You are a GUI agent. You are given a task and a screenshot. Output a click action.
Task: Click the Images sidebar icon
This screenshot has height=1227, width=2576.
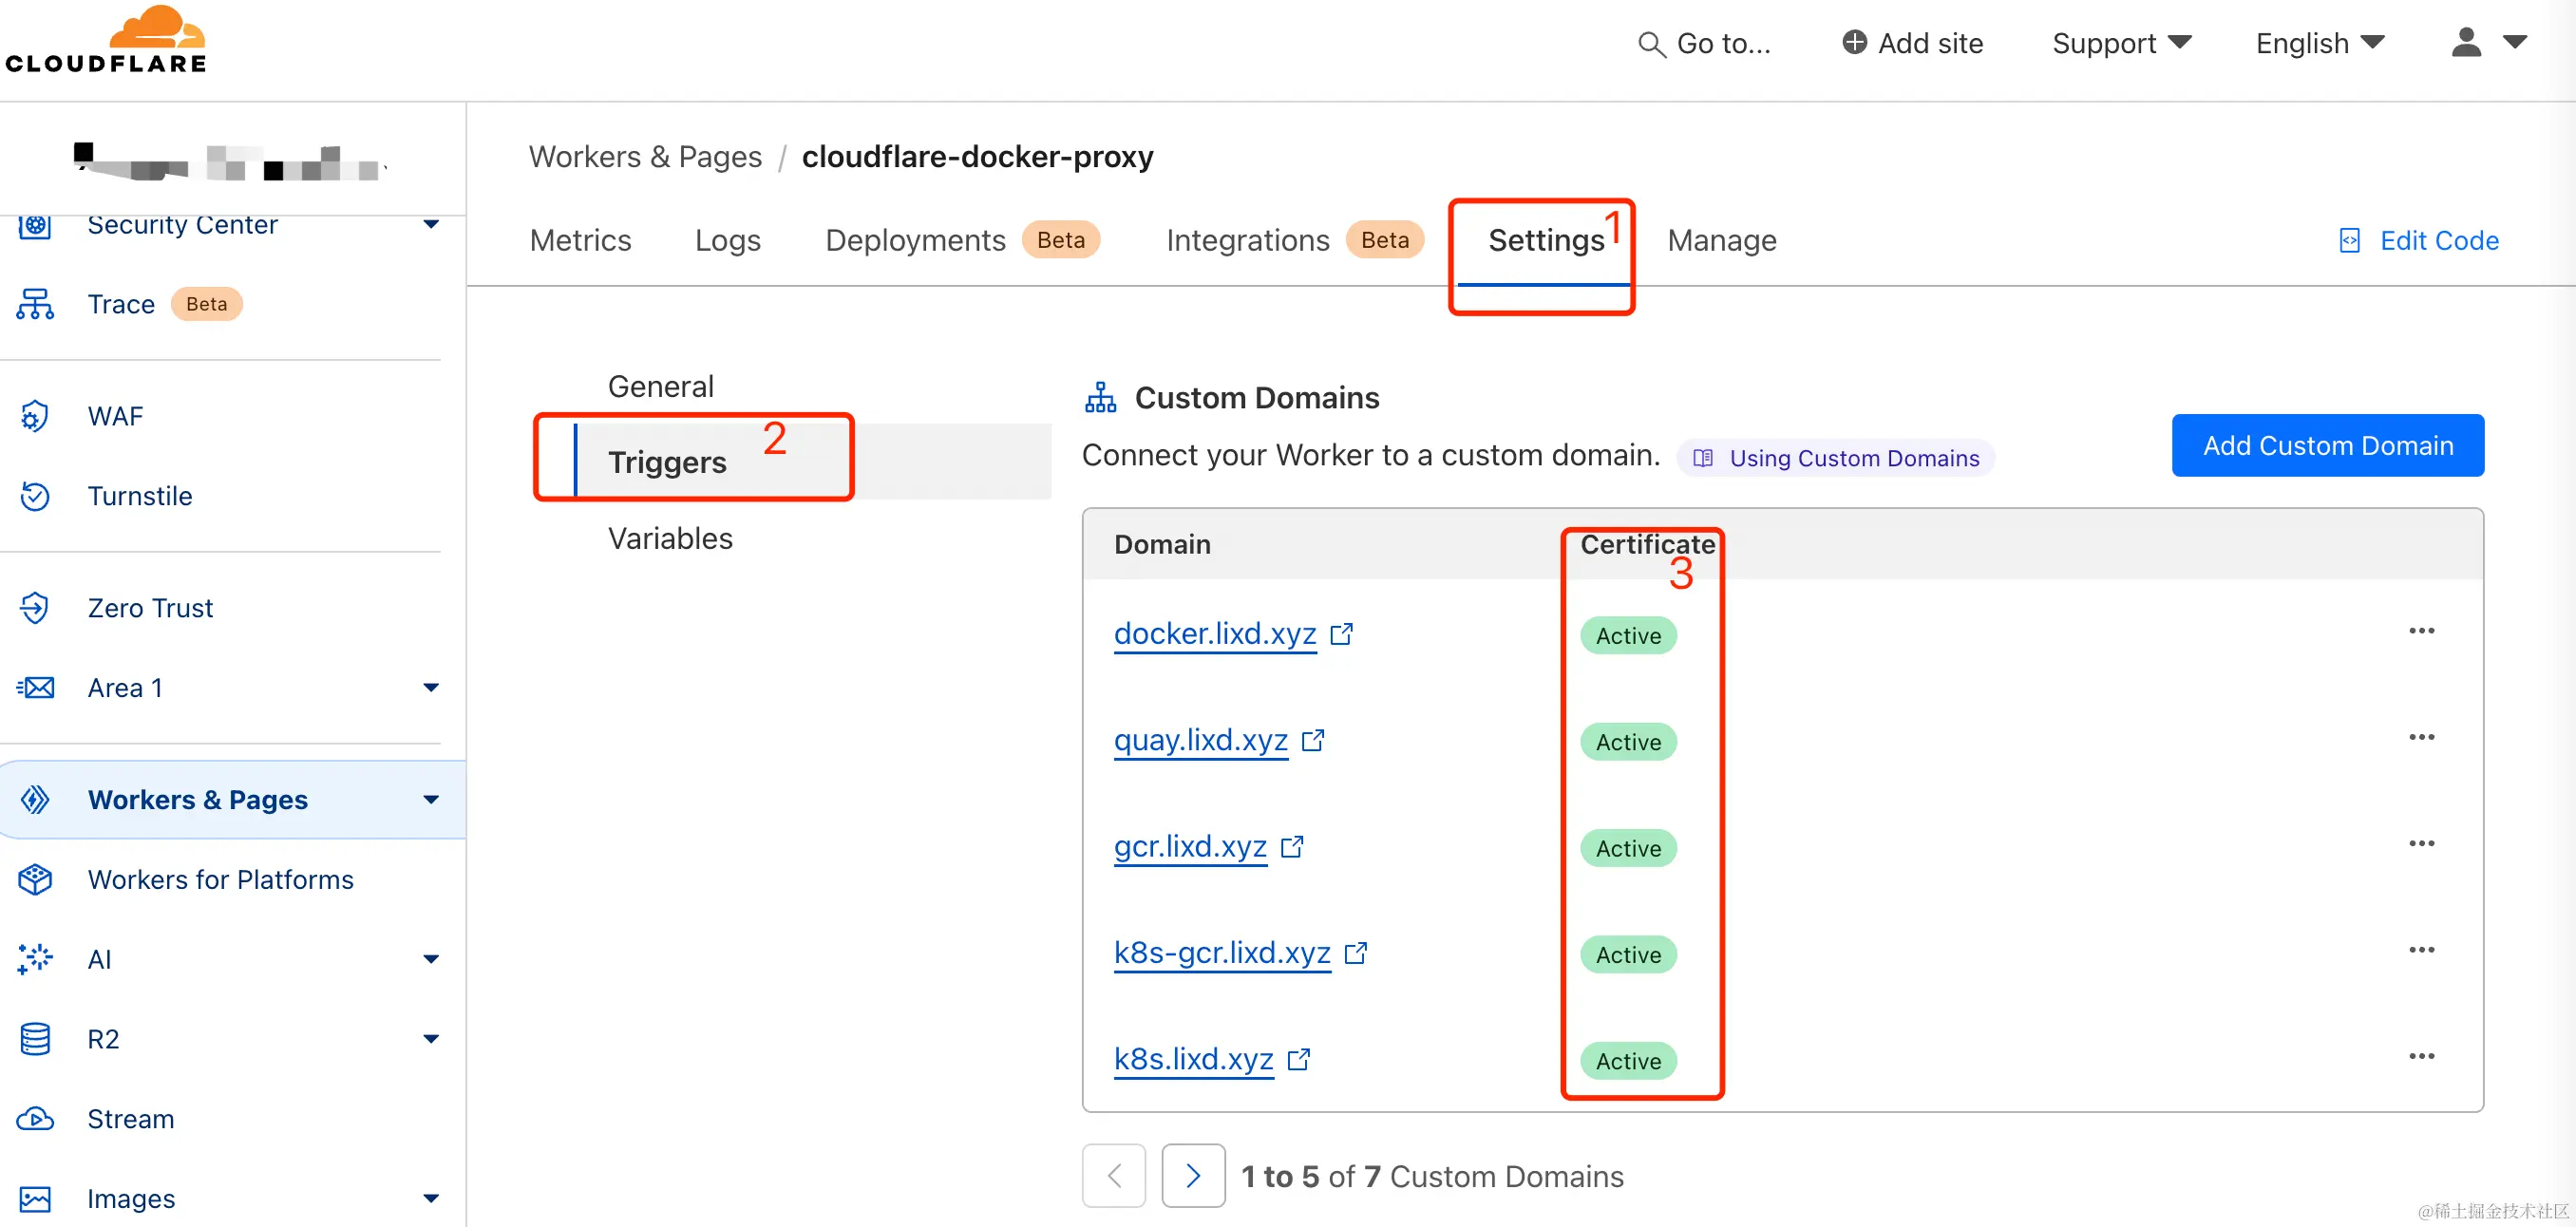point(35,1199)
